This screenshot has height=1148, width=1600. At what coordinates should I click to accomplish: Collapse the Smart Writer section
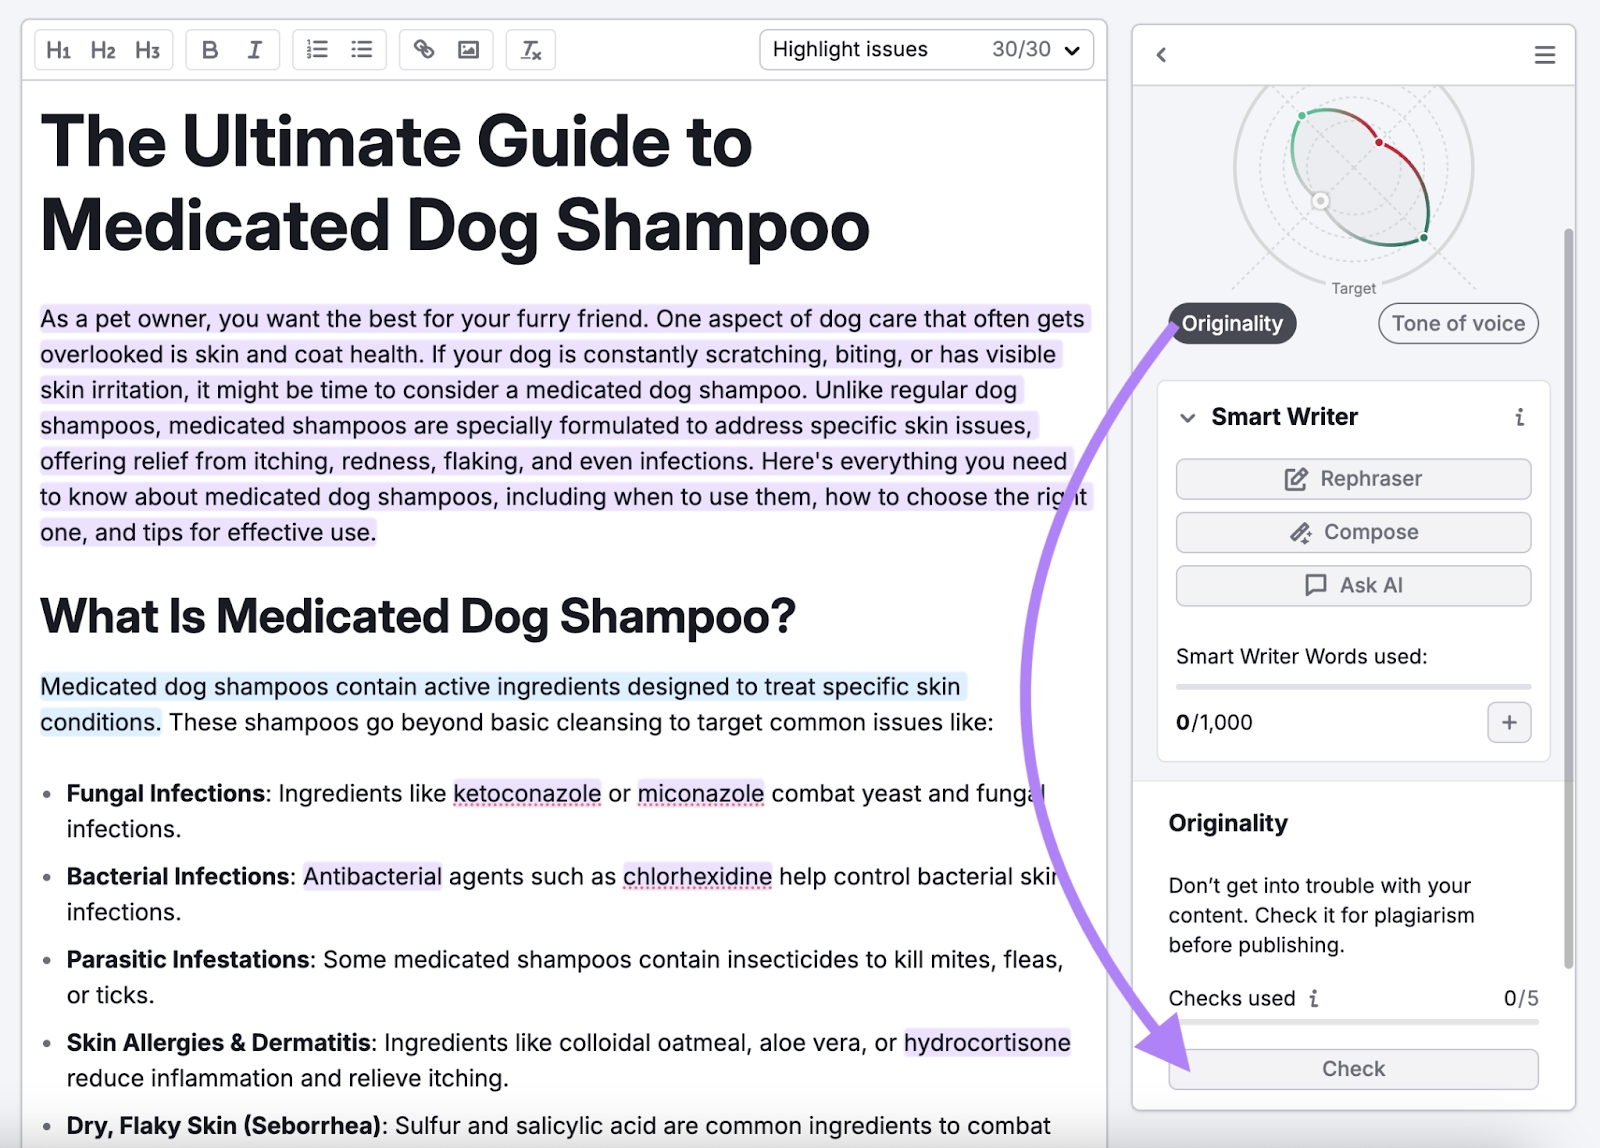click(1188, 418)
